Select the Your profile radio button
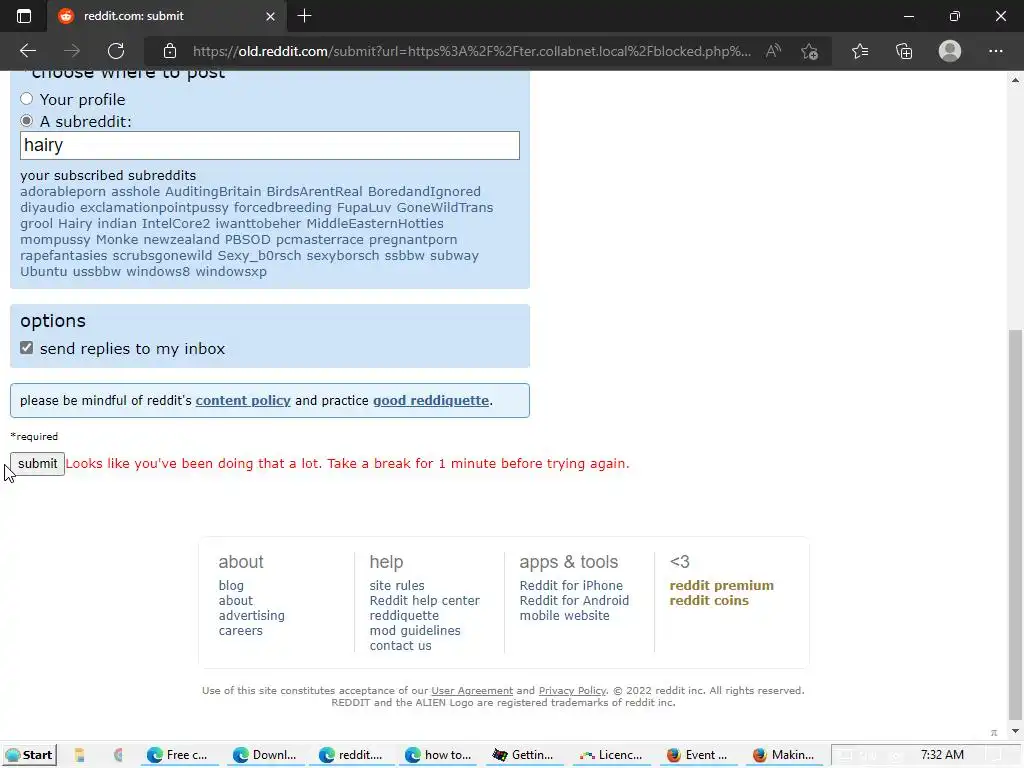Image resolution: width=1024 pixels, height=768 pixels. point(26,99)
